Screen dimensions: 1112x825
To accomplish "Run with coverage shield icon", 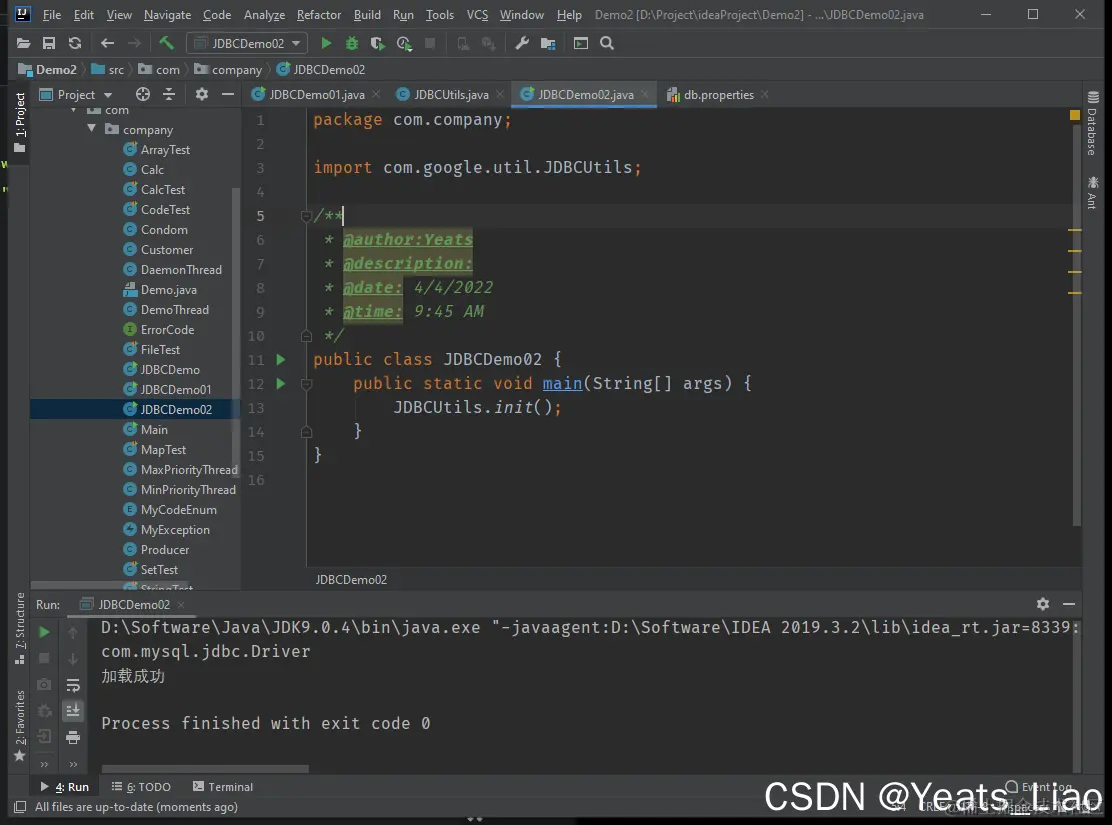I will click(x=377, y=43).
